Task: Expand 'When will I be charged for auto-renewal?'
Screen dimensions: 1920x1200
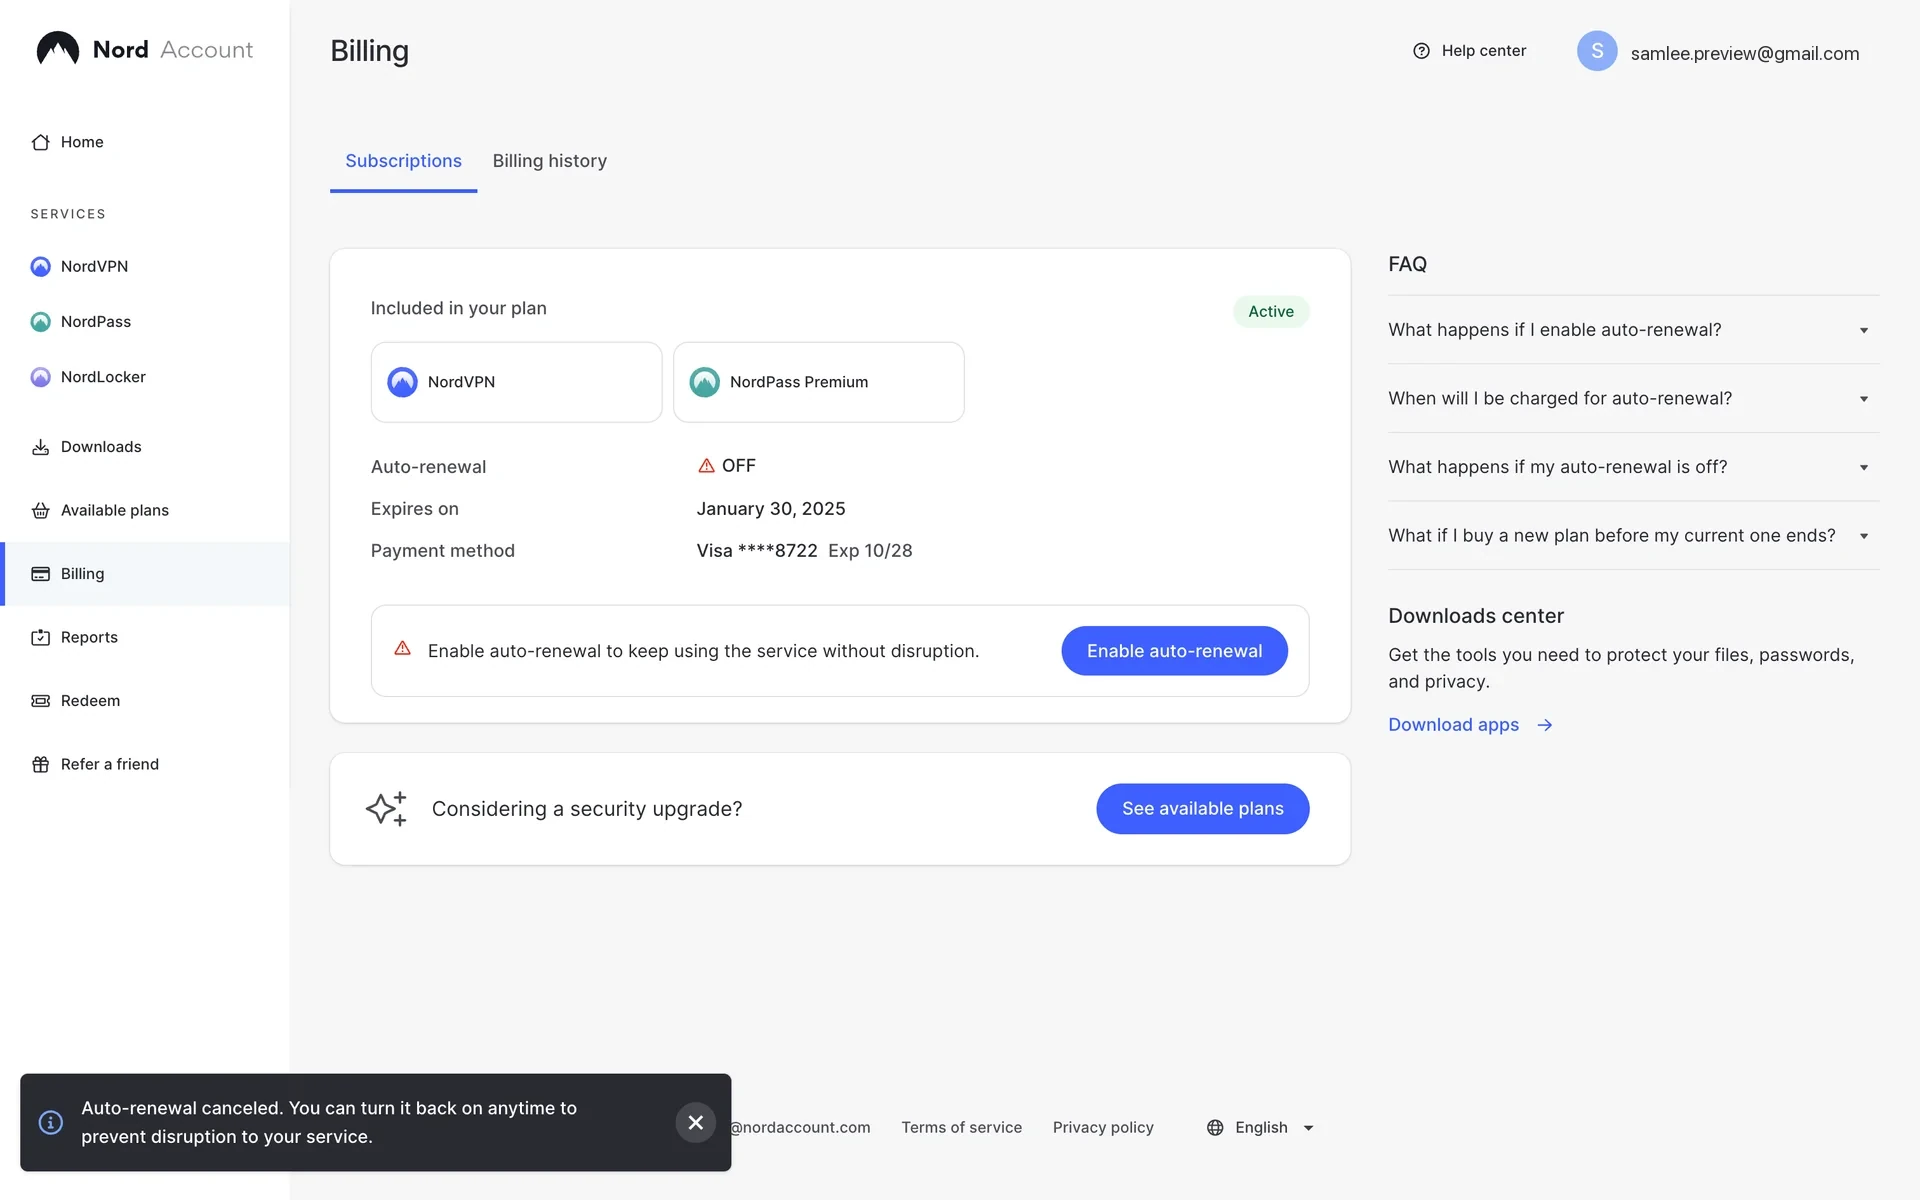Action: (x=1634, y=399)
